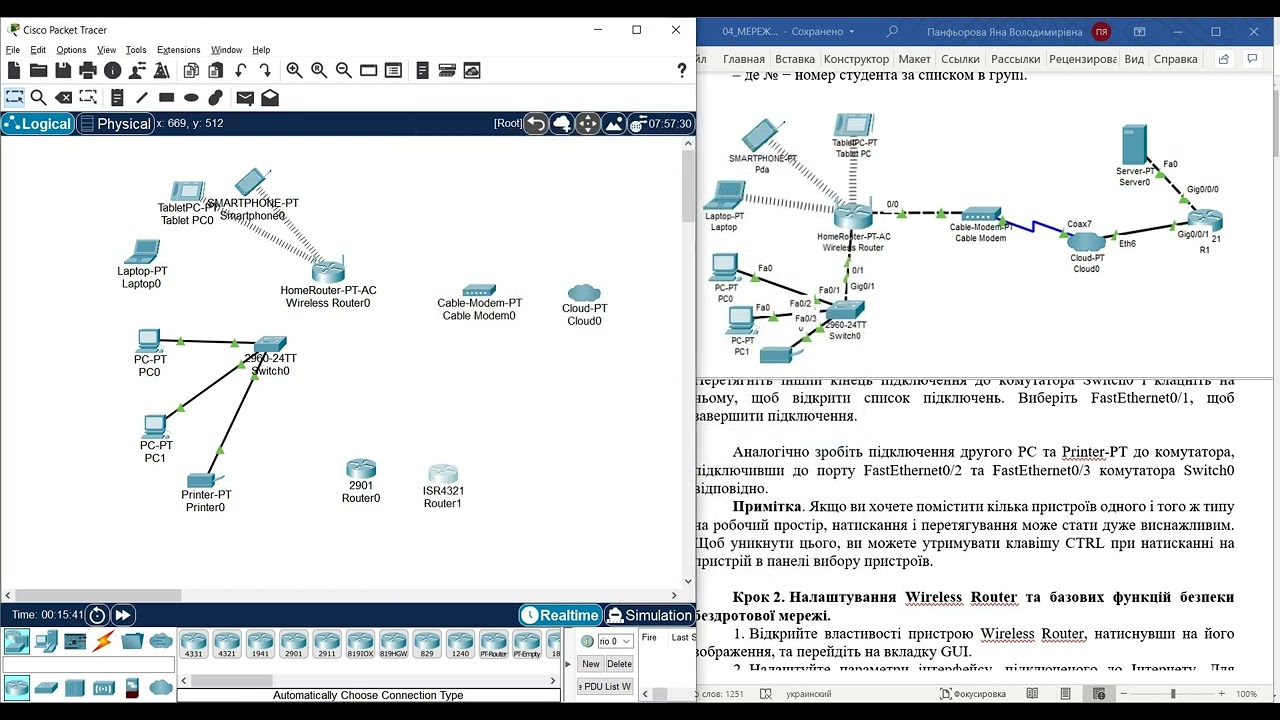1280x720 pixels.
Task: Create a new Packet Tracer file
Action: coord(14,70)
